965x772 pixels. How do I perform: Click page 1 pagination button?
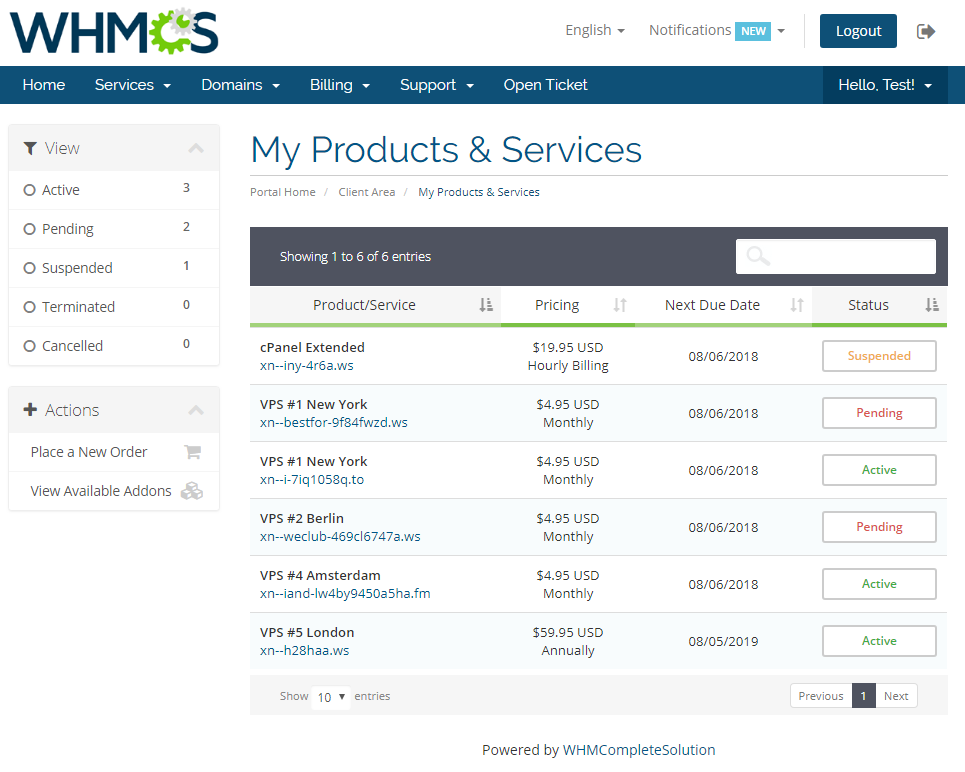(863, 696)
